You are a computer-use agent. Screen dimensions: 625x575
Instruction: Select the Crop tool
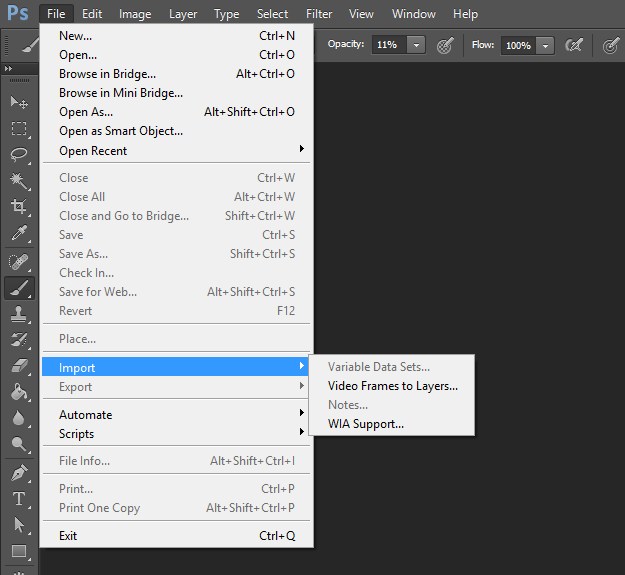click(x=19, y=206)
